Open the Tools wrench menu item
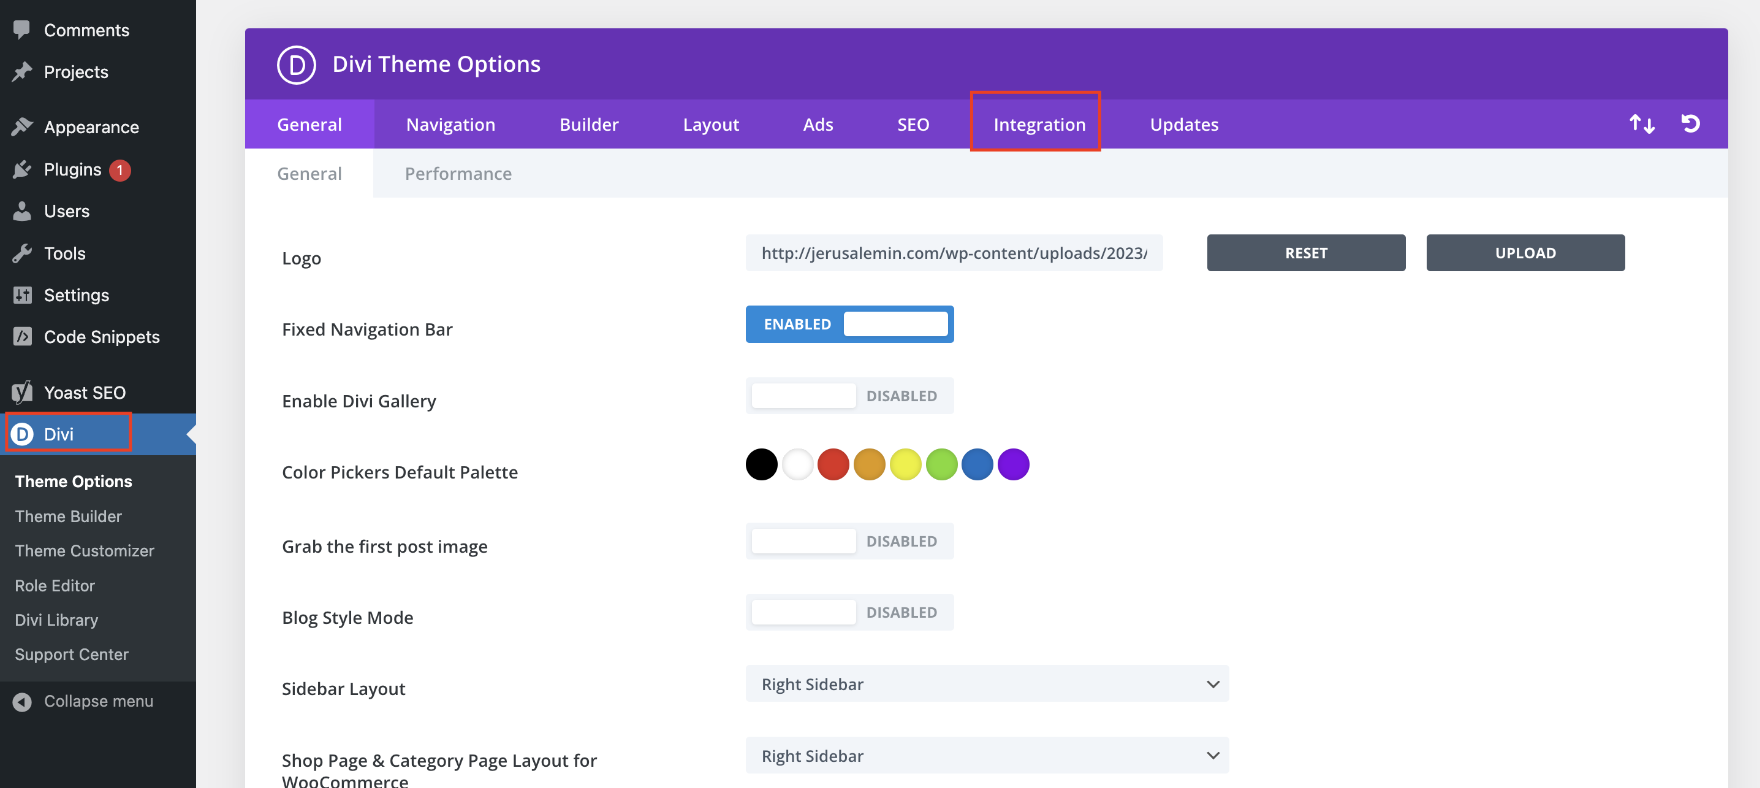This screenshot has height=788, width=1760. [23, 254]
